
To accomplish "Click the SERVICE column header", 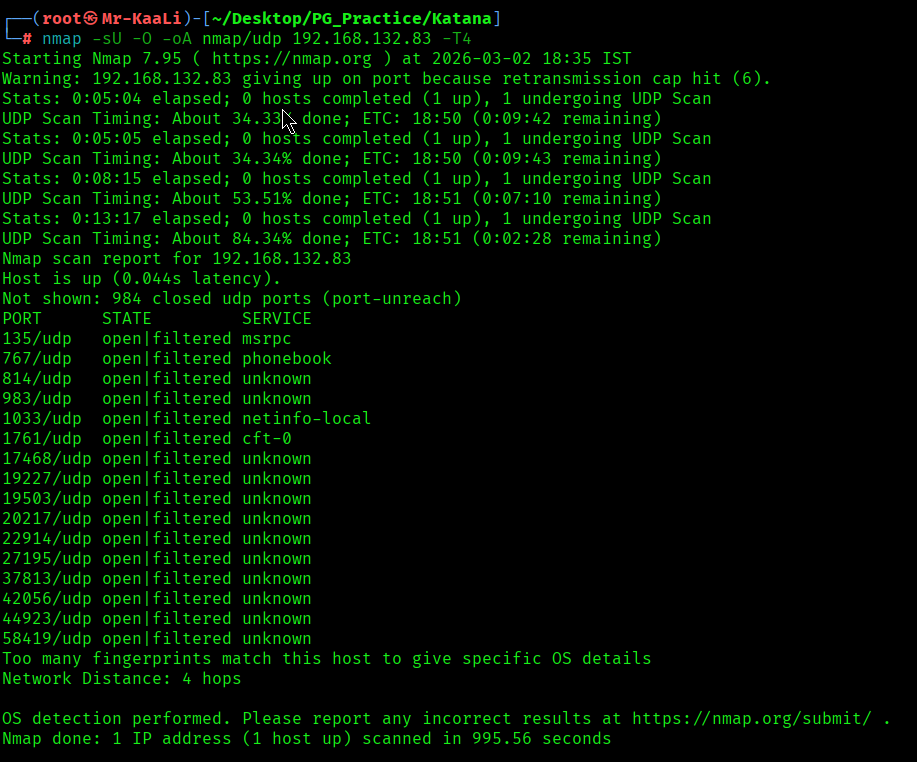I will click(x=276, y=319).
